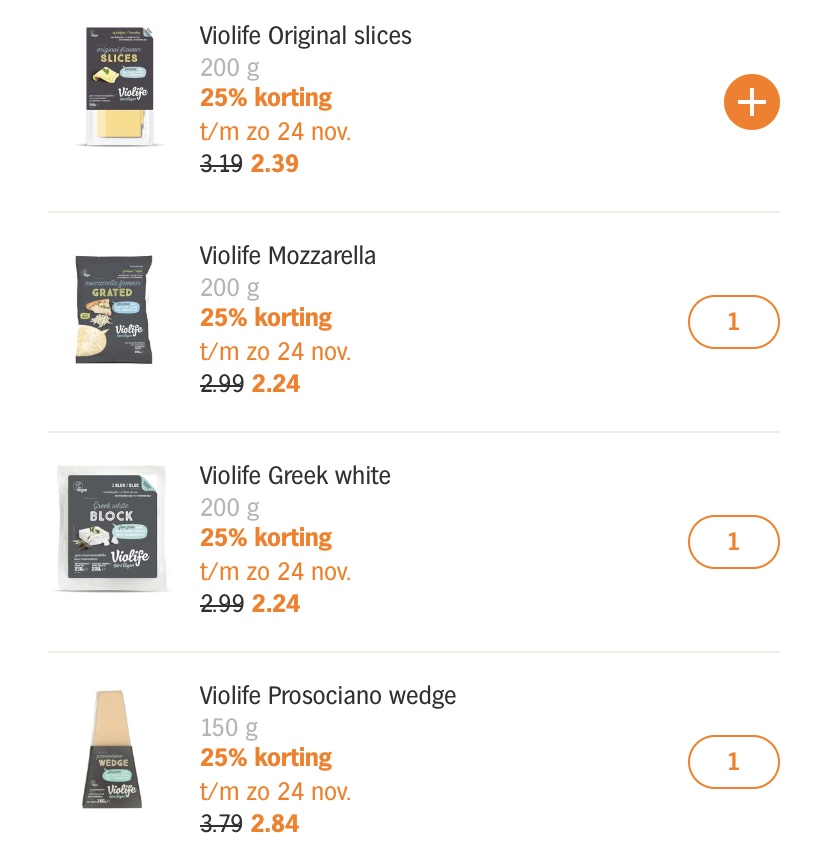
Task: View the 25% korting offer on Mozzarella
Action: pyautogui.click(x=266, y=317)
